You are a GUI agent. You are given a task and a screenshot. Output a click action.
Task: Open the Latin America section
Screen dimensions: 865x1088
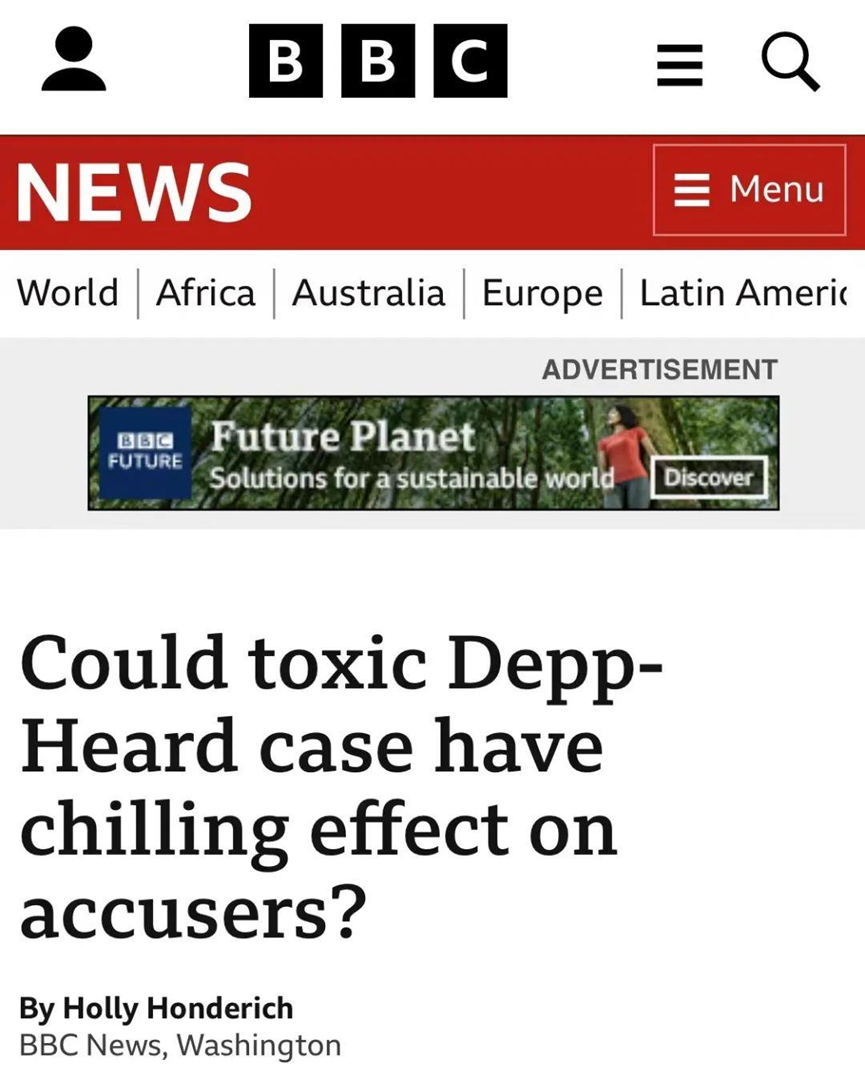click(744, 292)
